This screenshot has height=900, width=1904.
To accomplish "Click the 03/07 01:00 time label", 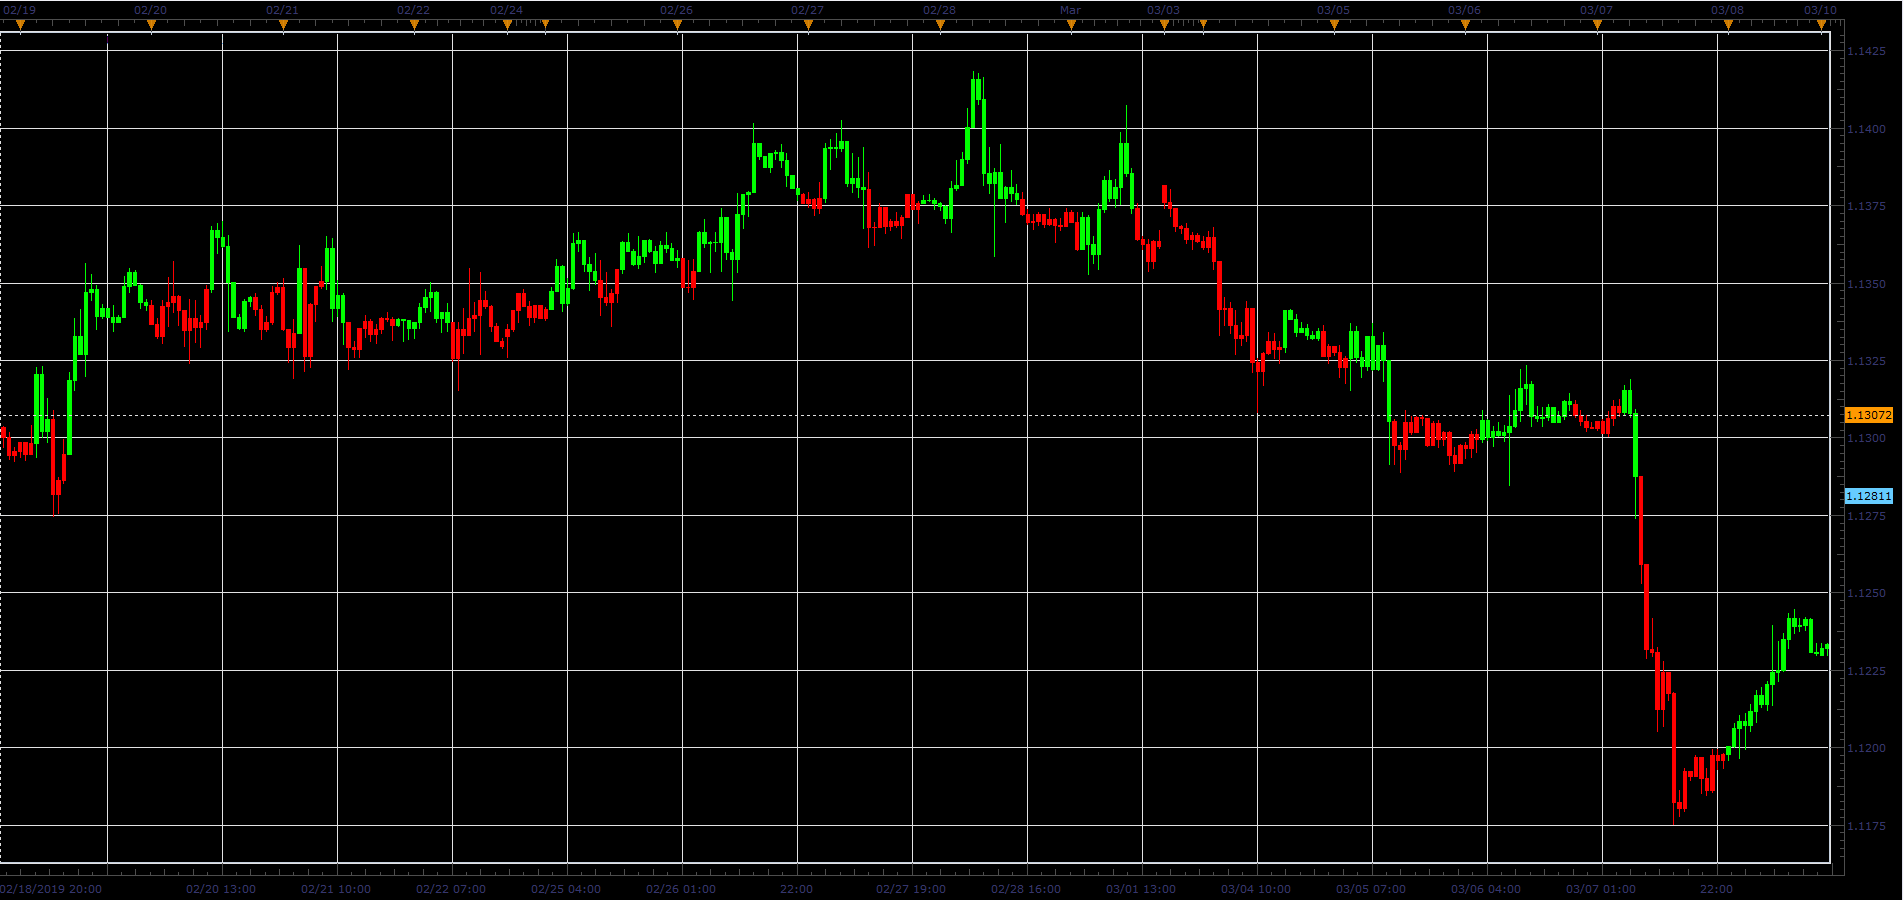I will [1601, 889].
